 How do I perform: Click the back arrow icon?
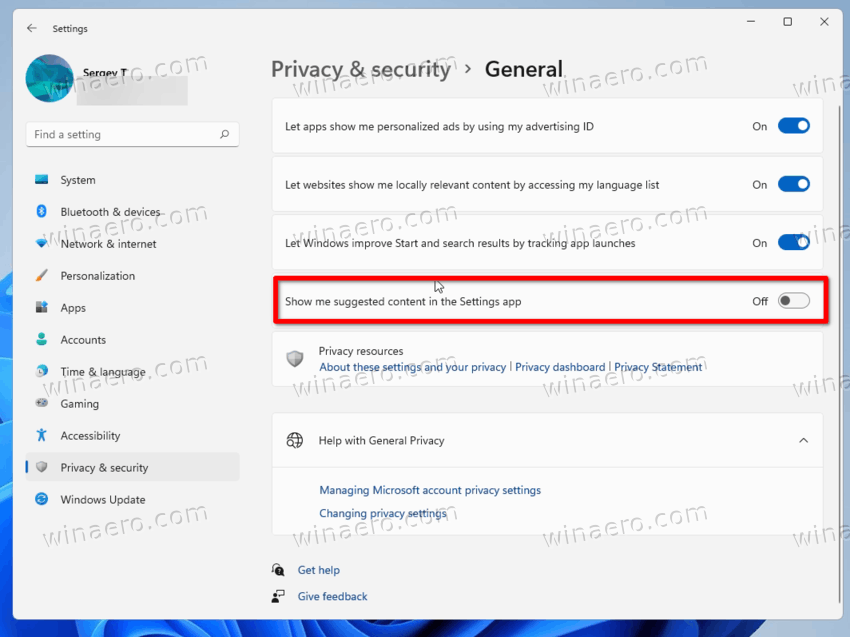click(x=32, y=28)
